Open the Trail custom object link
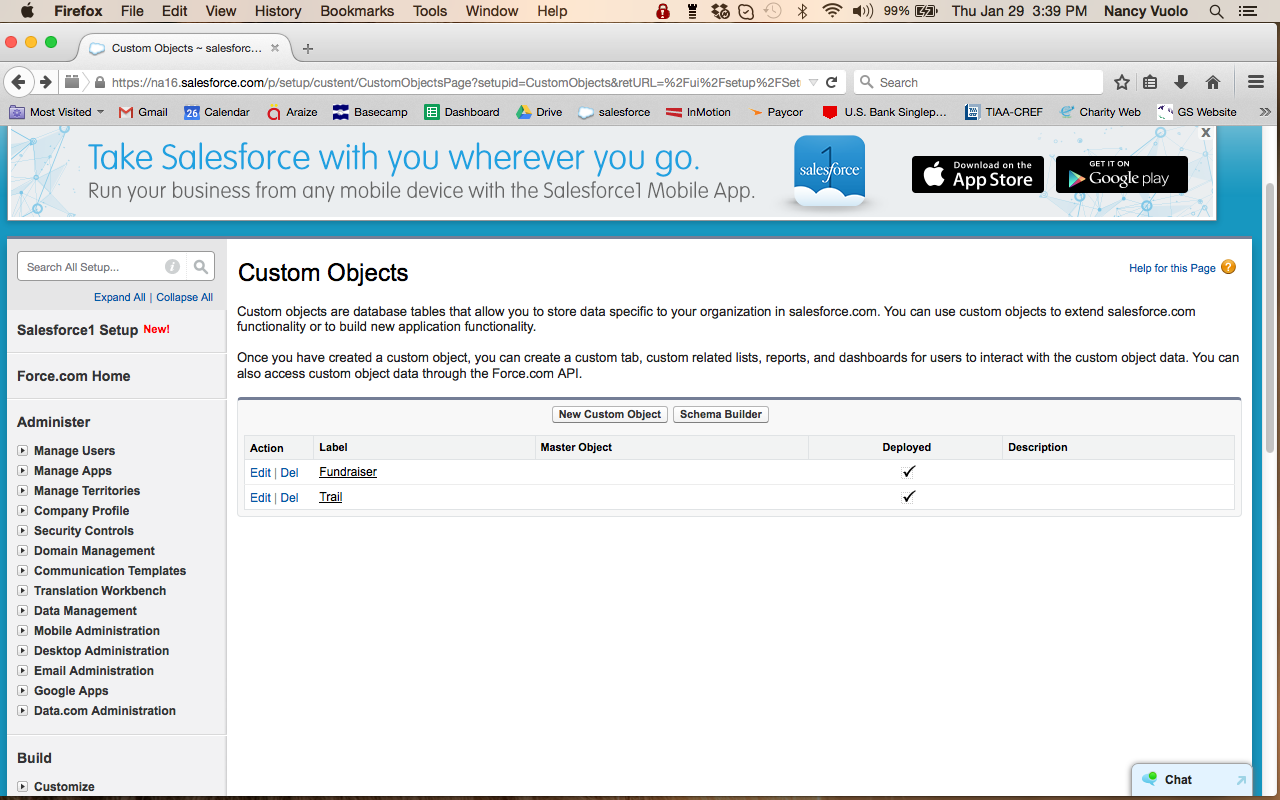The image size is (1280, 800). point(331,497)
